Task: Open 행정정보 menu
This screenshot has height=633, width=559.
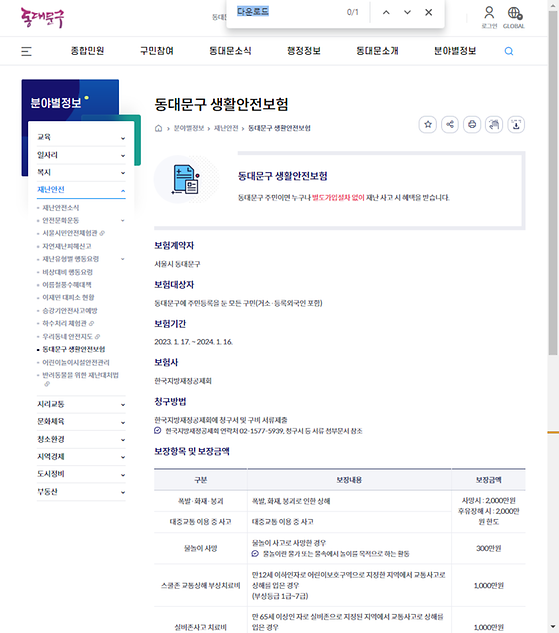Action: point(304,51)
